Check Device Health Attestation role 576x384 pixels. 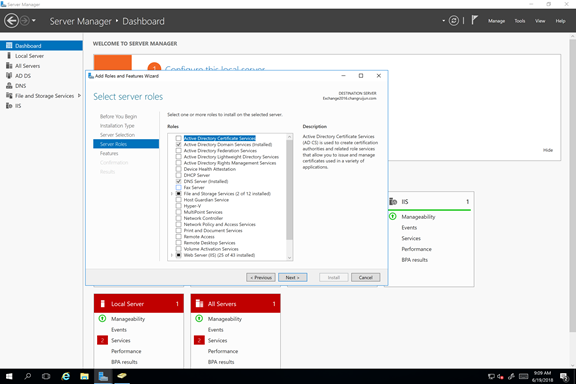coord(179,169)
